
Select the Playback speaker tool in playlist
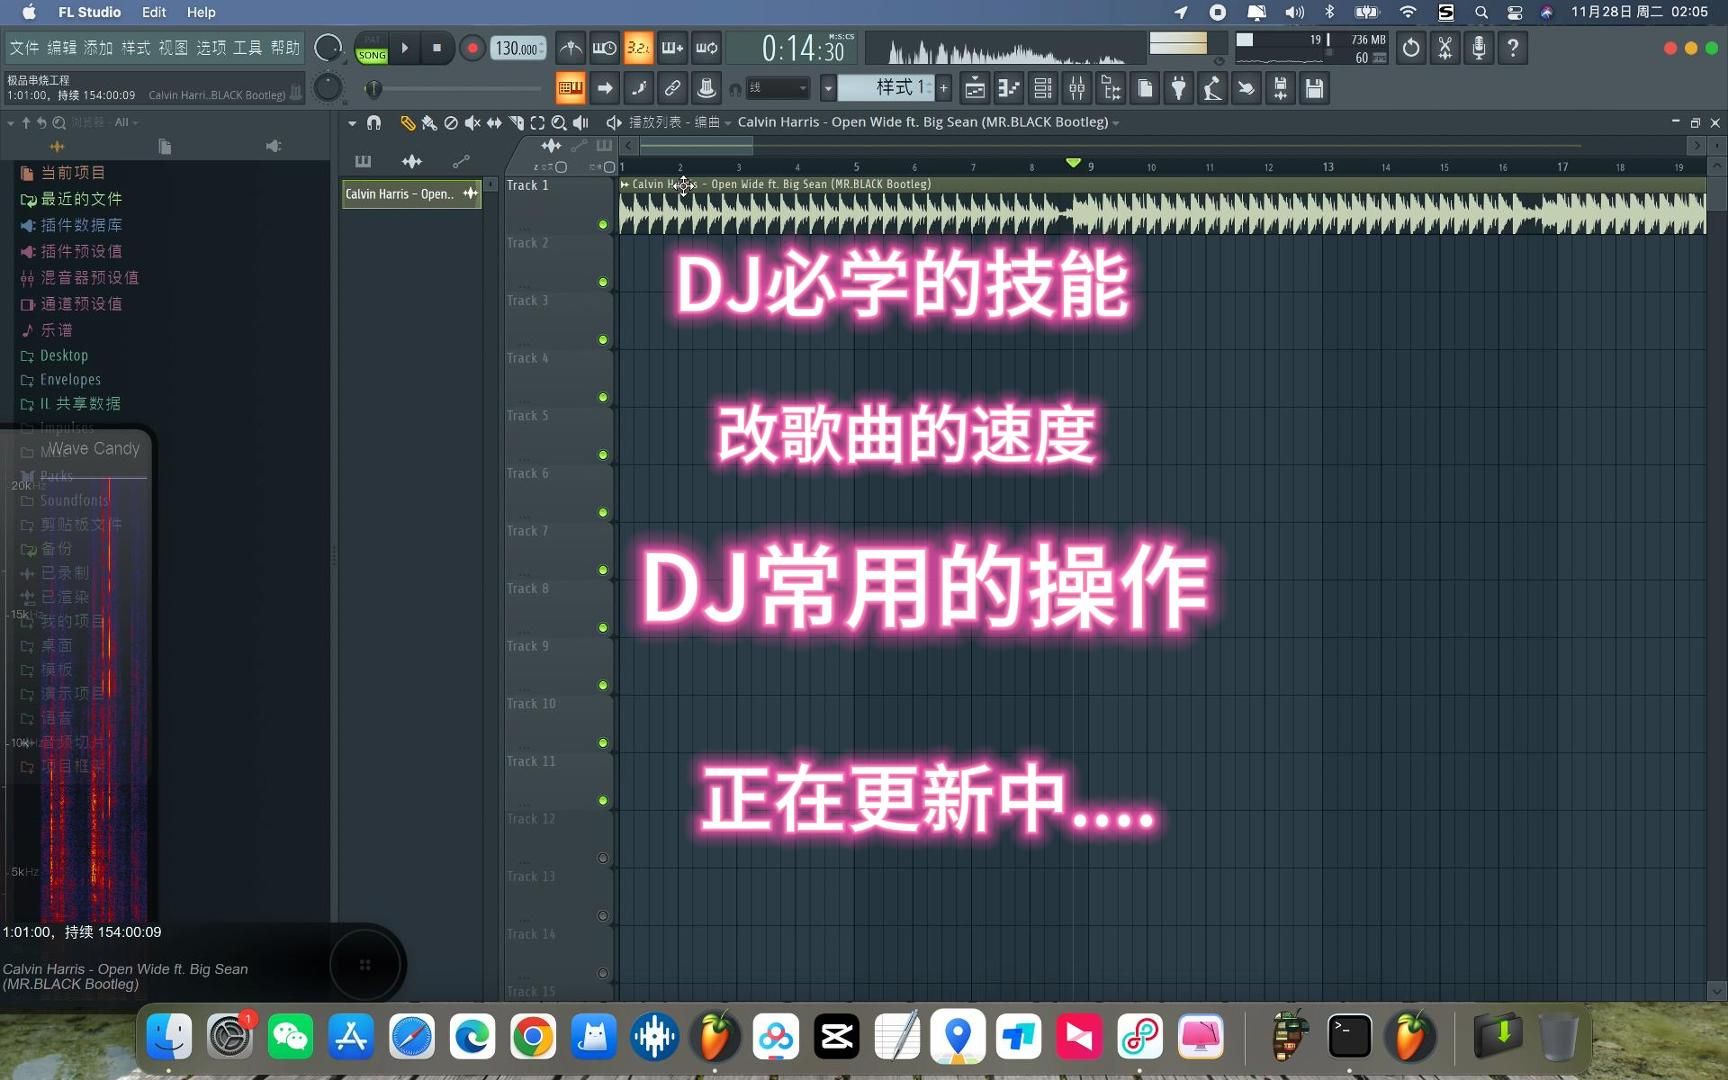(x=581, y=122)
